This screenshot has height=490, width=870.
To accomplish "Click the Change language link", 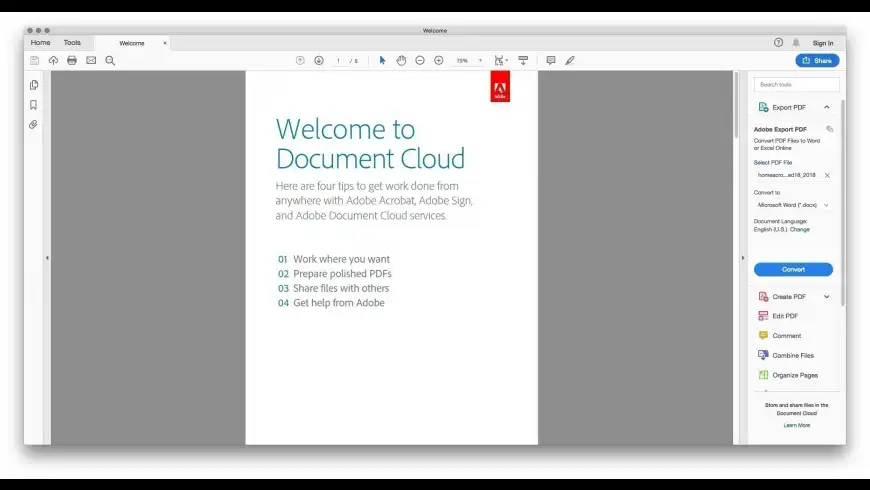I will 800,230.
